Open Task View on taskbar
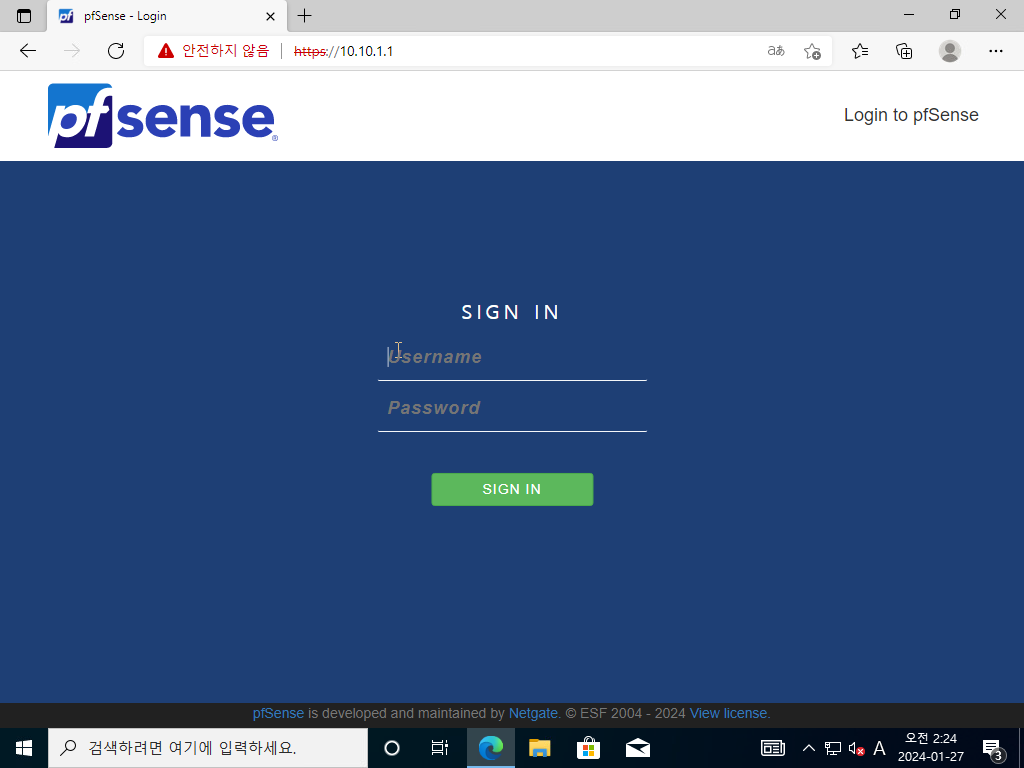Screen dimensions: 1024x768 (440, 748)
